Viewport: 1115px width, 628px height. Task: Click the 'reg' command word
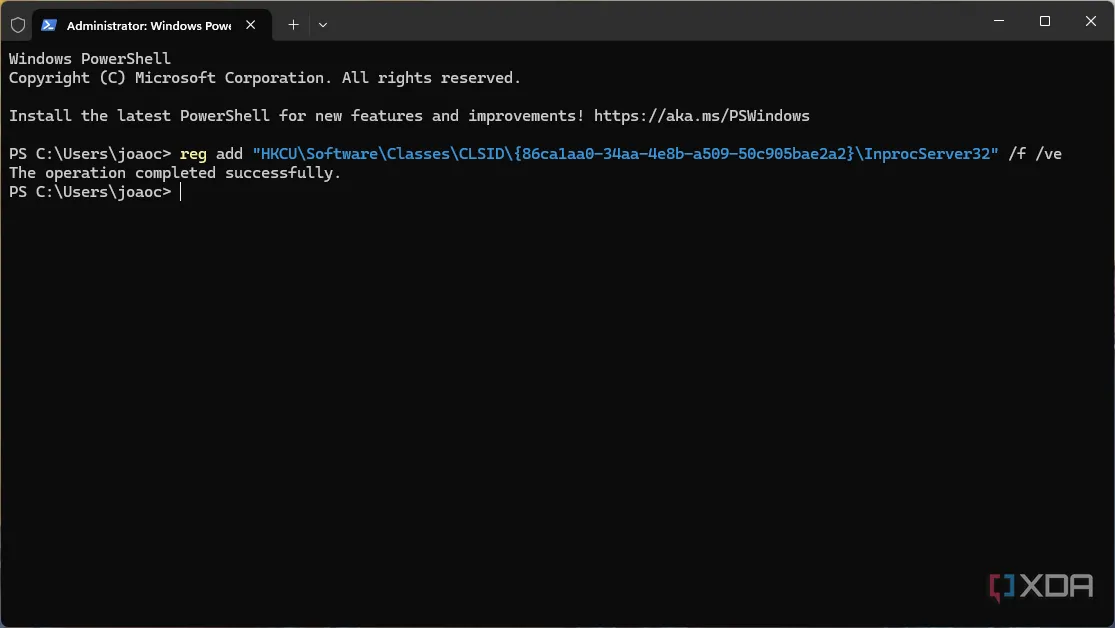click(193, 154)
